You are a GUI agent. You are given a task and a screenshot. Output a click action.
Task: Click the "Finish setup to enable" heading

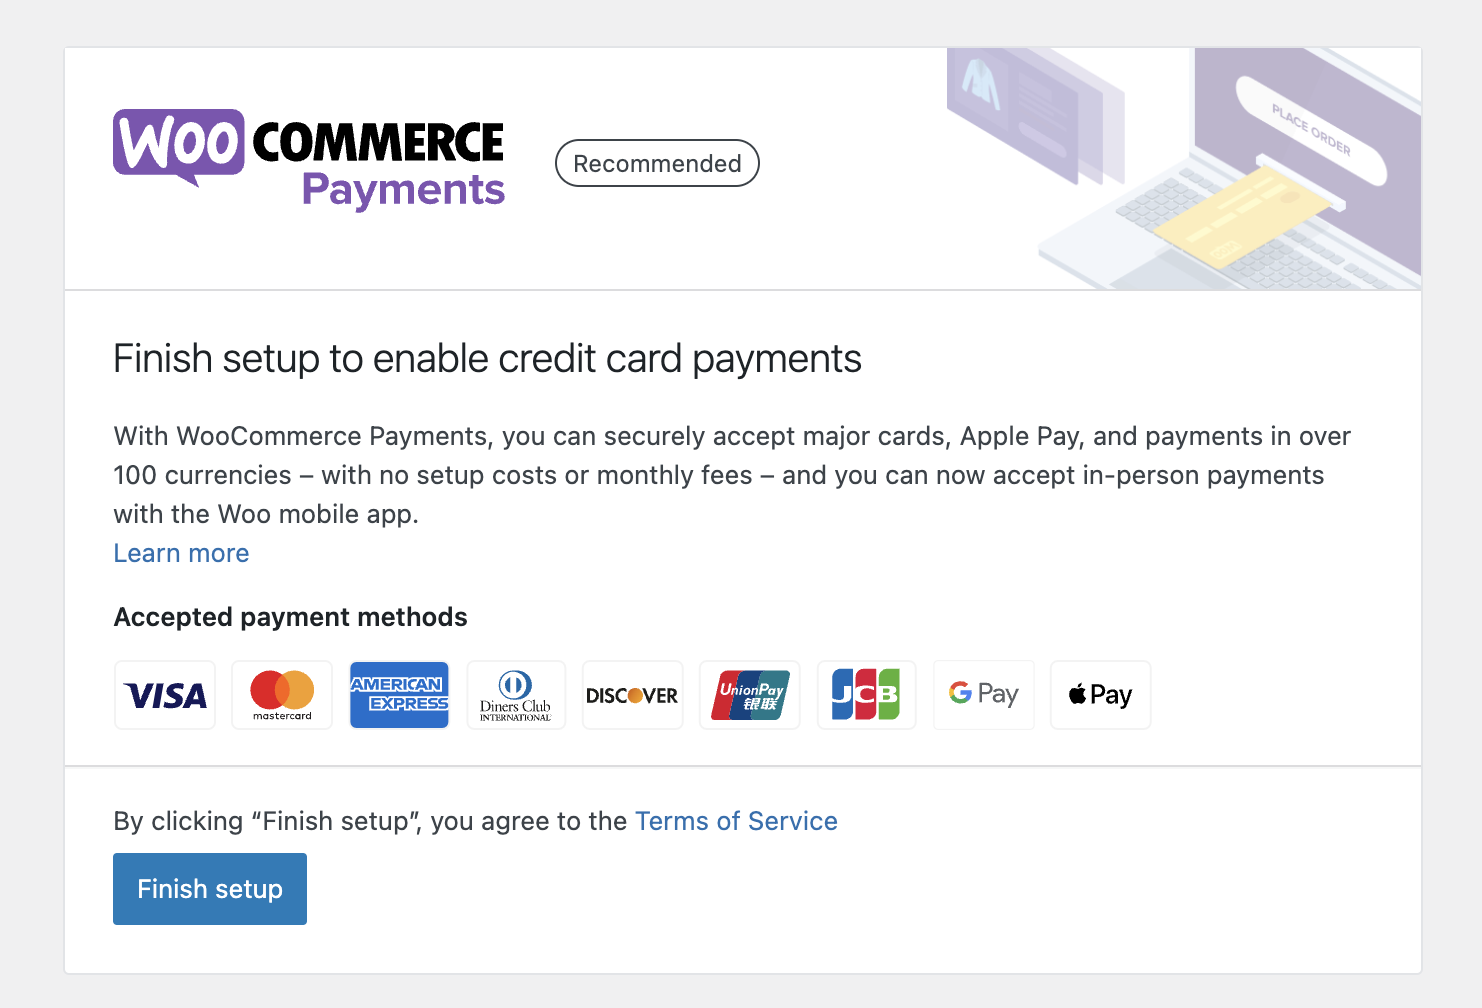(x=487, y=359)
